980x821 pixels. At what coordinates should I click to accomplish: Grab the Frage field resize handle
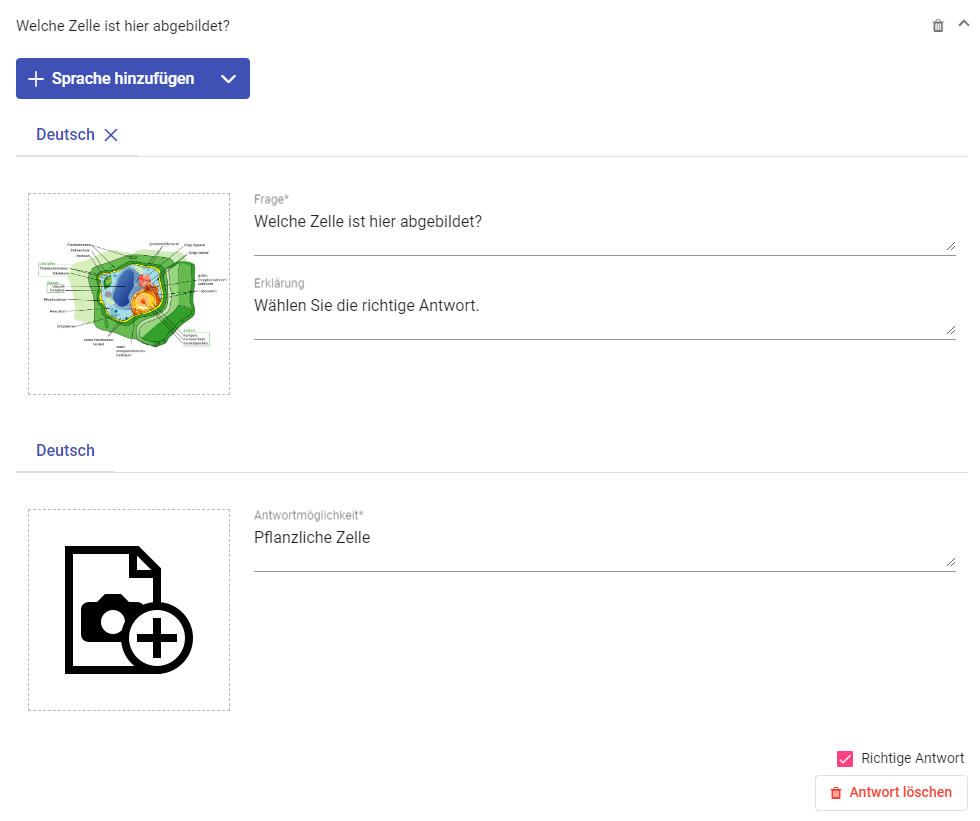pyautogui.click(x=950, y=245)
